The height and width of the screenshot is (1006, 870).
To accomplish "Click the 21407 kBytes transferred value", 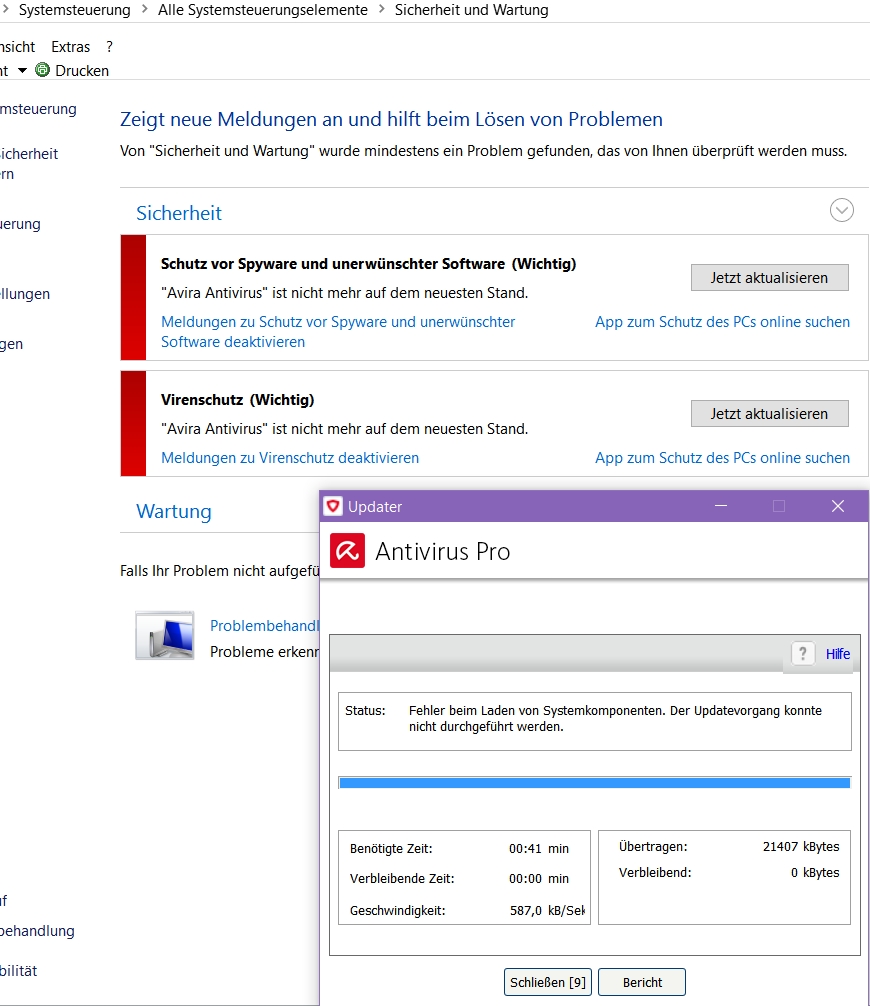I will tap(801, 846).
